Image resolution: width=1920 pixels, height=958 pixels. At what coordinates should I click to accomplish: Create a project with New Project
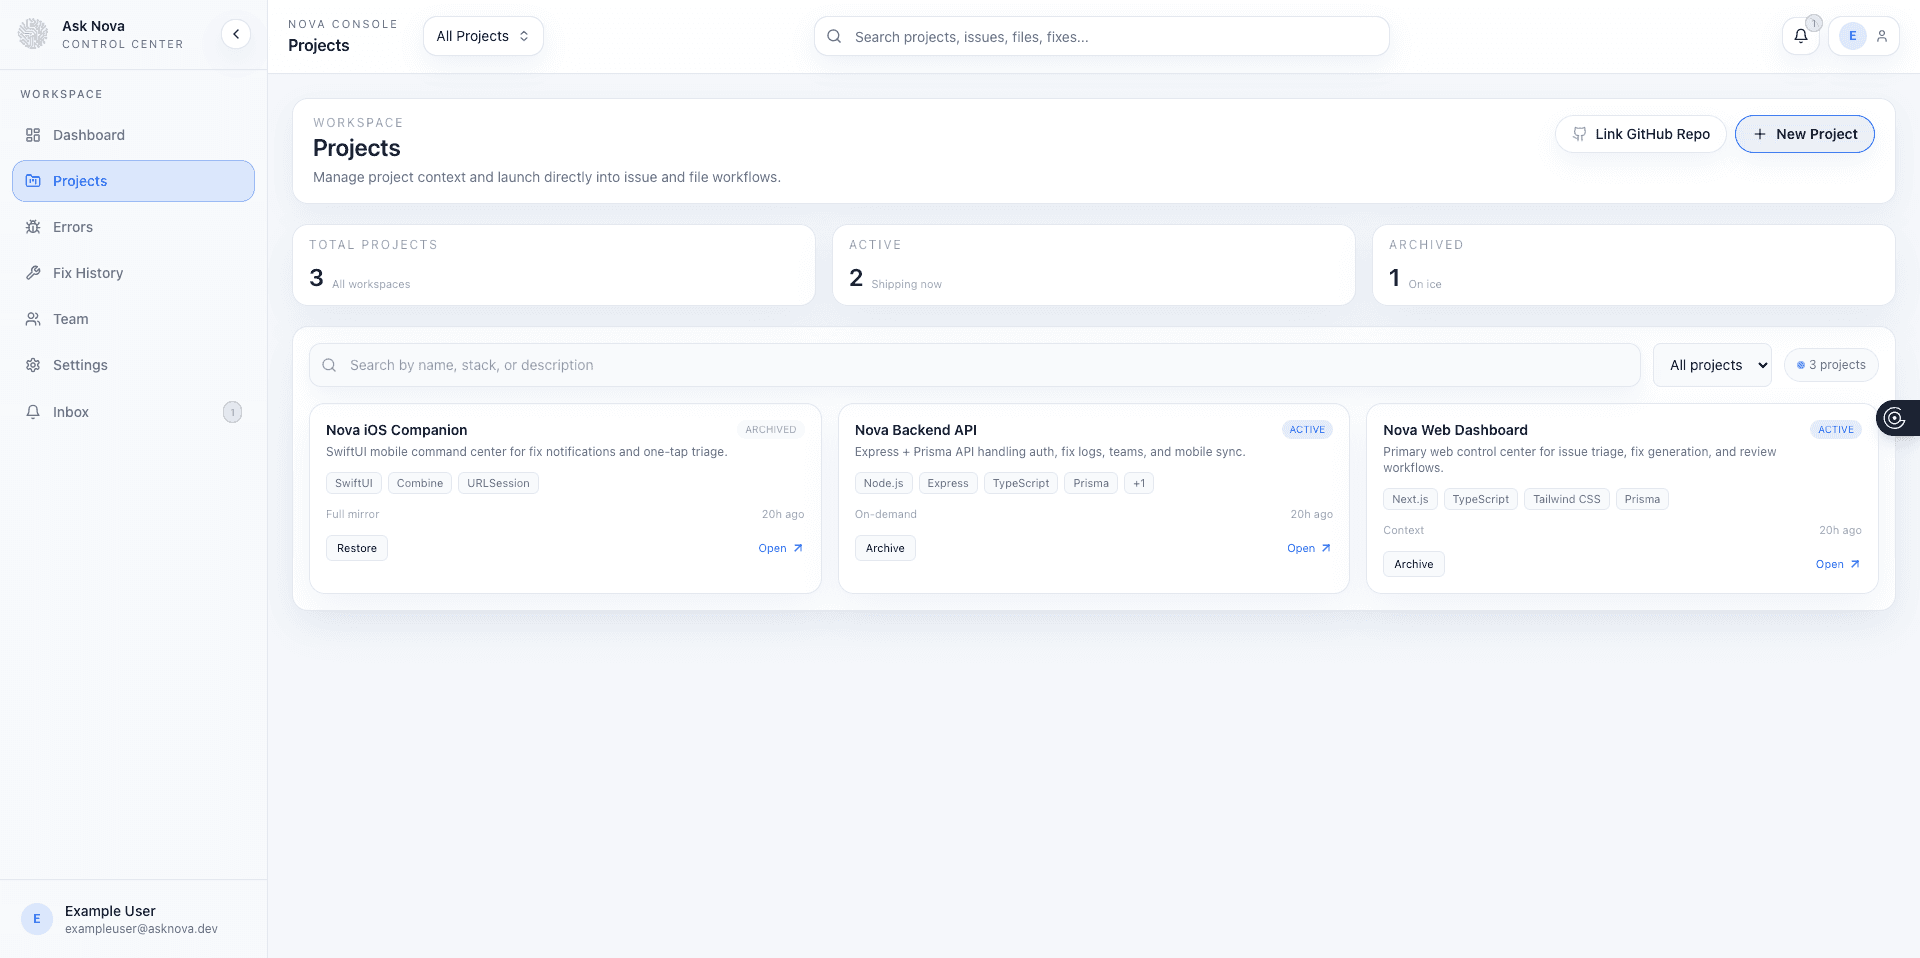[x=1804, y=133]
